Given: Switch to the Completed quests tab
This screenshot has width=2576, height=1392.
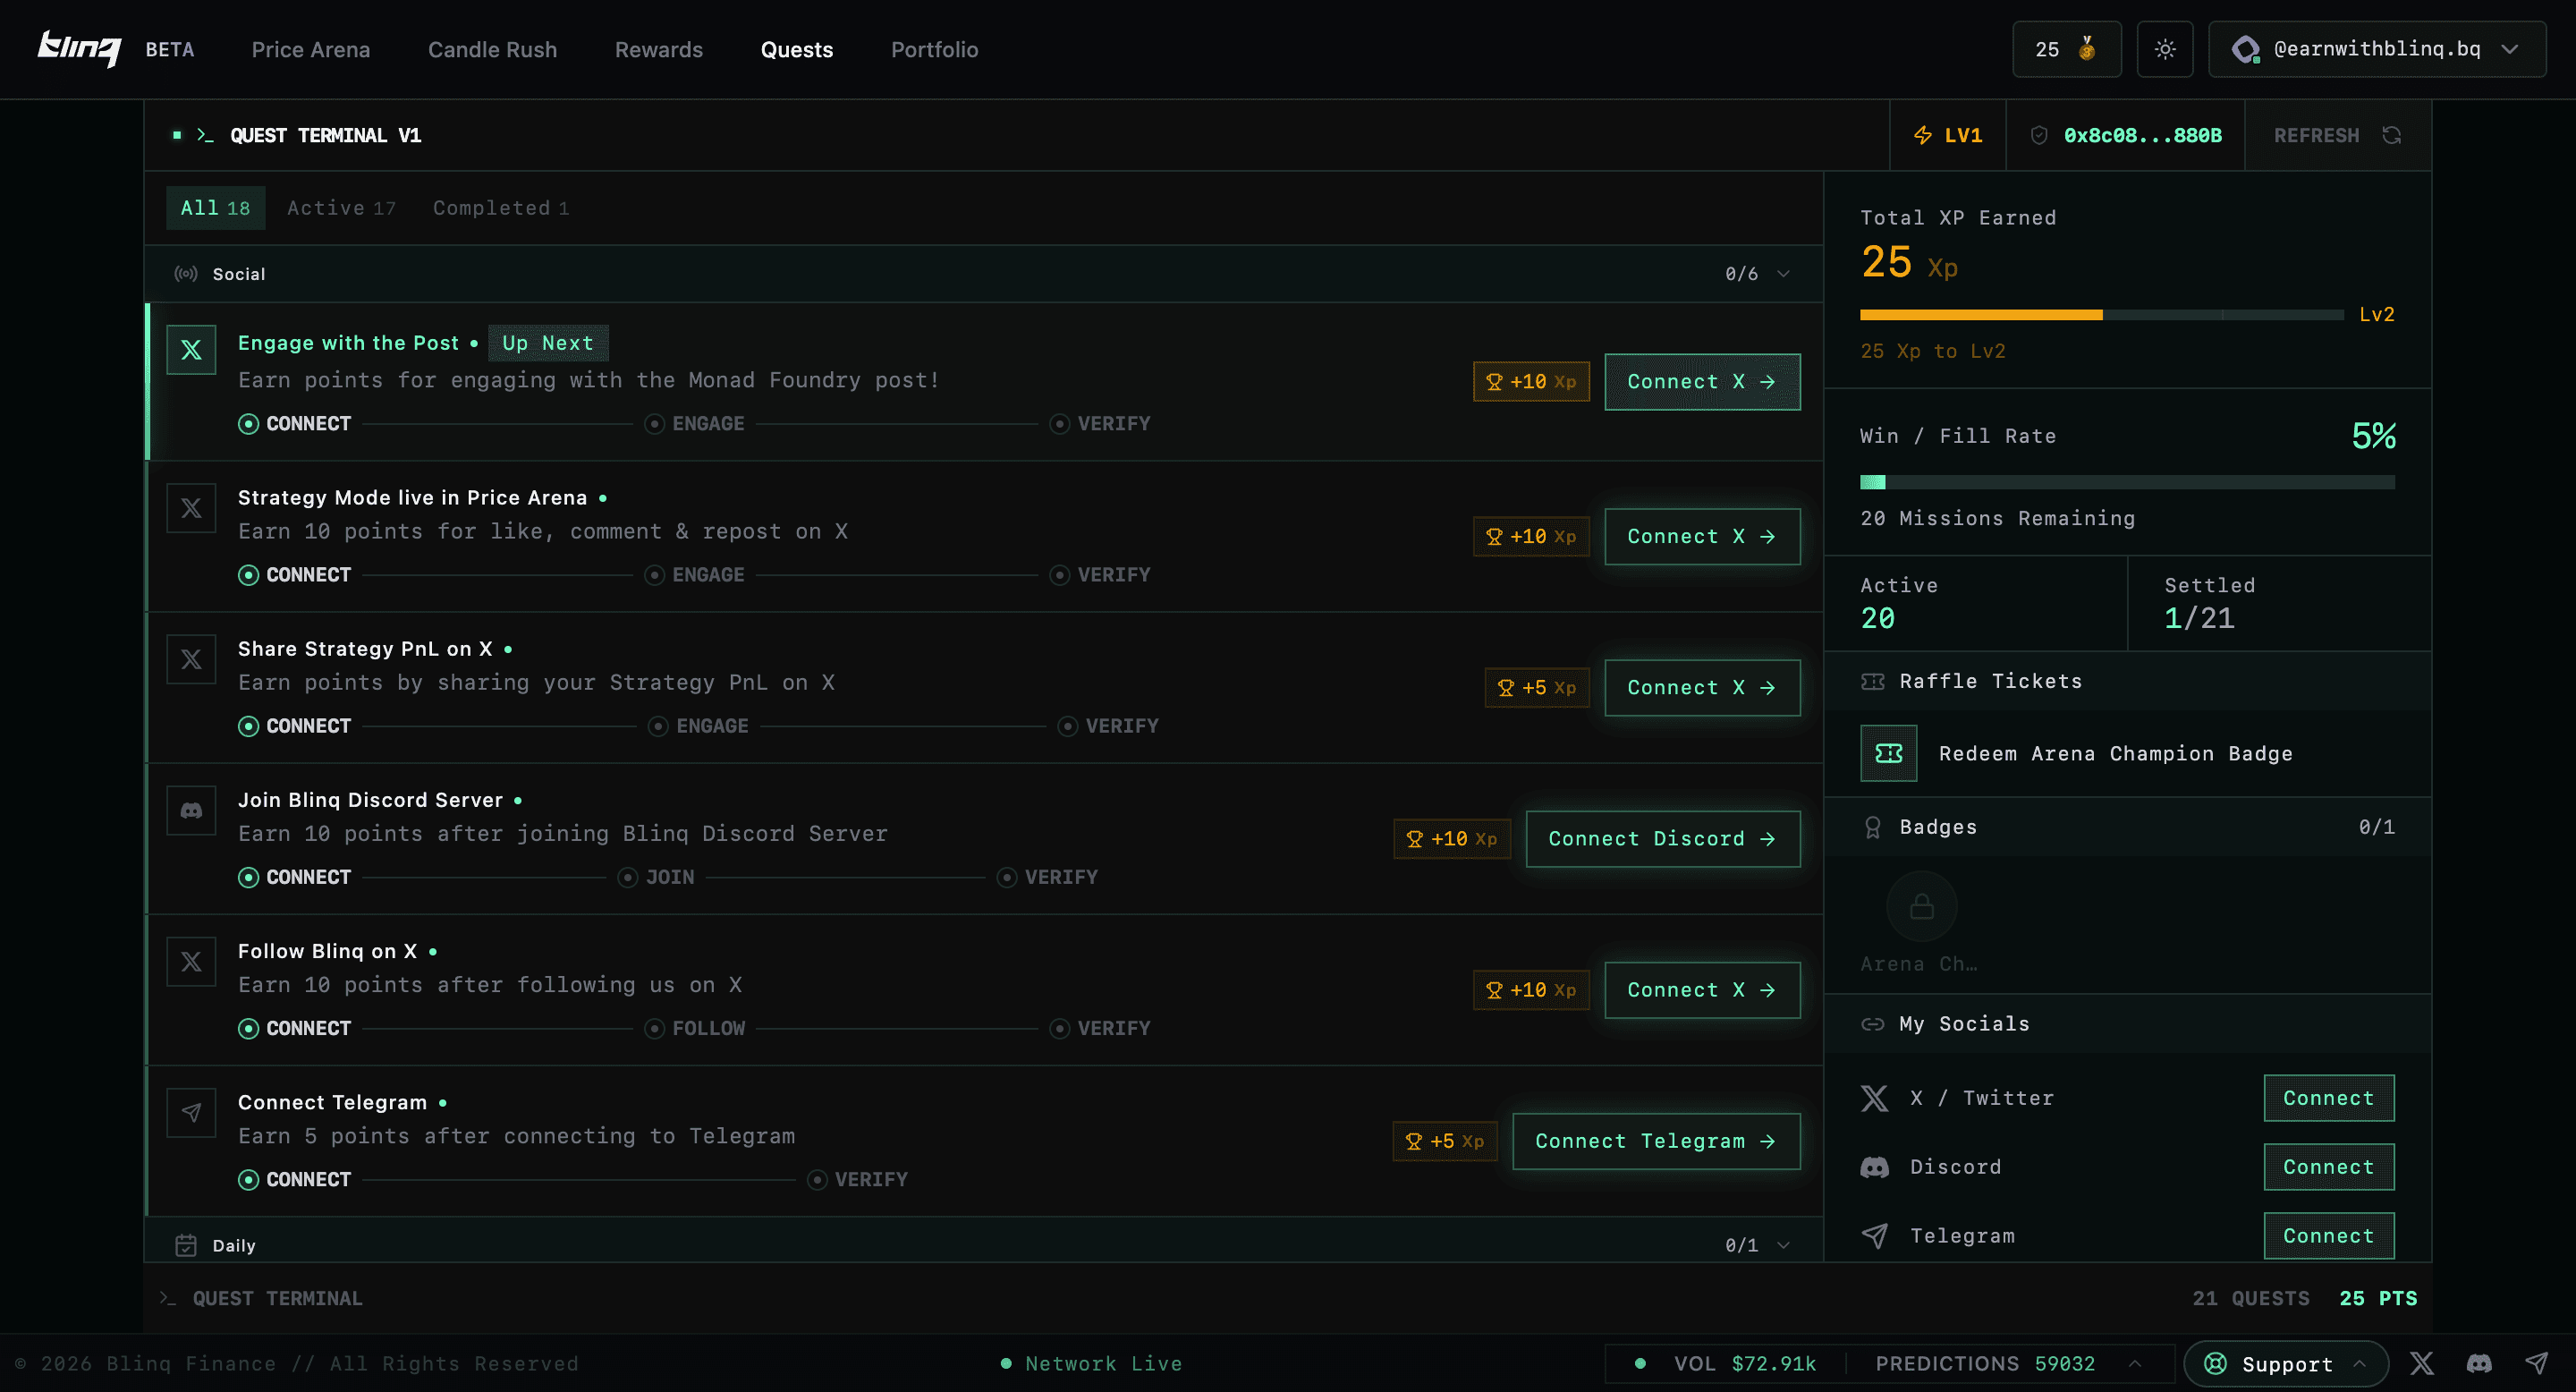Looking at the screenshot, I should [x=500, y=208].
